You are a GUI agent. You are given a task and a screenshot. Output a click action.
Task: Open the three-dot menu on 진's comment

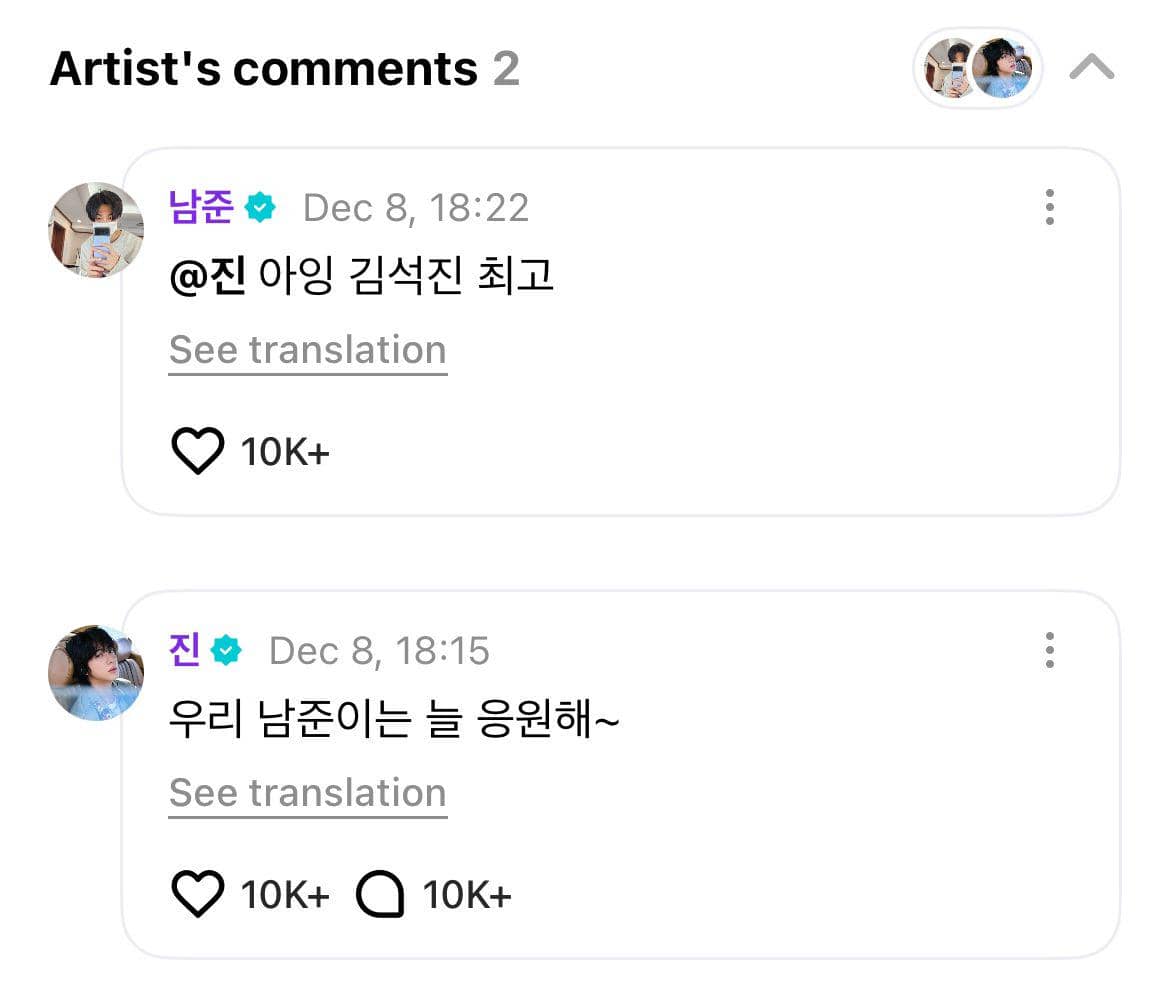tap(1050, 650)
